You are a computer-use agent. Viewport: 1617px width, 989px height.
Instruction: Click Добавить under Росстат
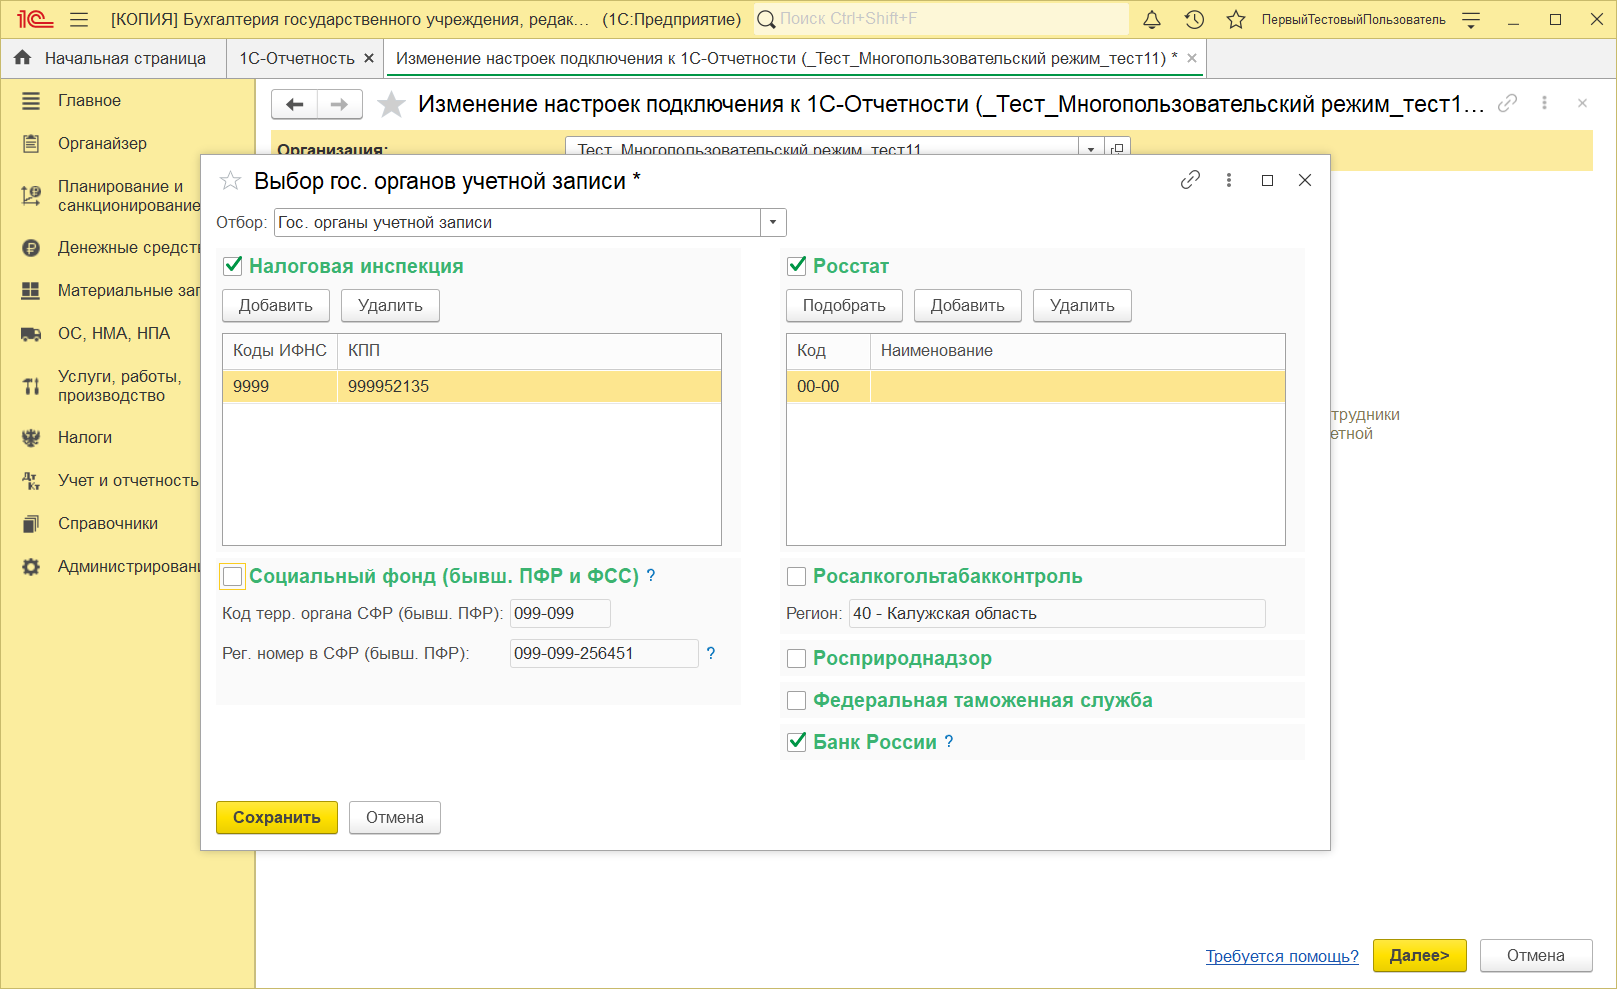click(967, 306)
